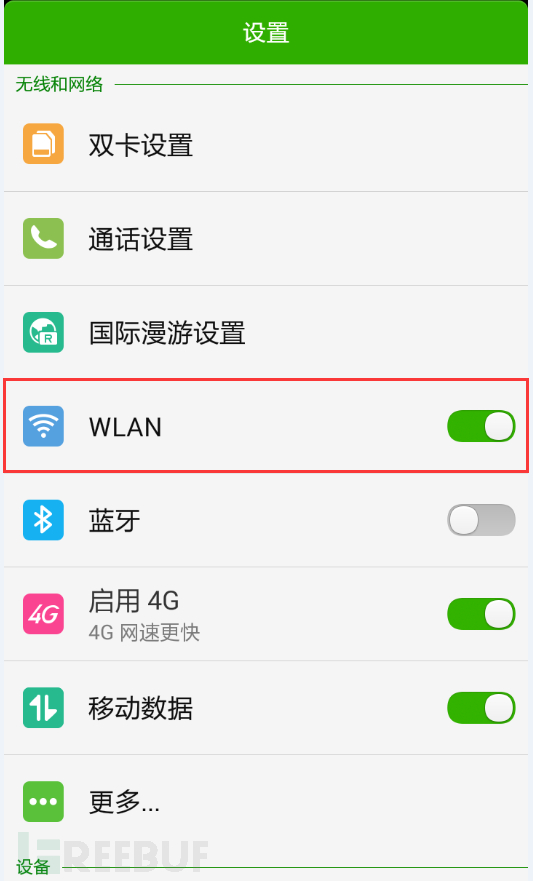Tap the orange dual SIM card icon

[43, 144]
